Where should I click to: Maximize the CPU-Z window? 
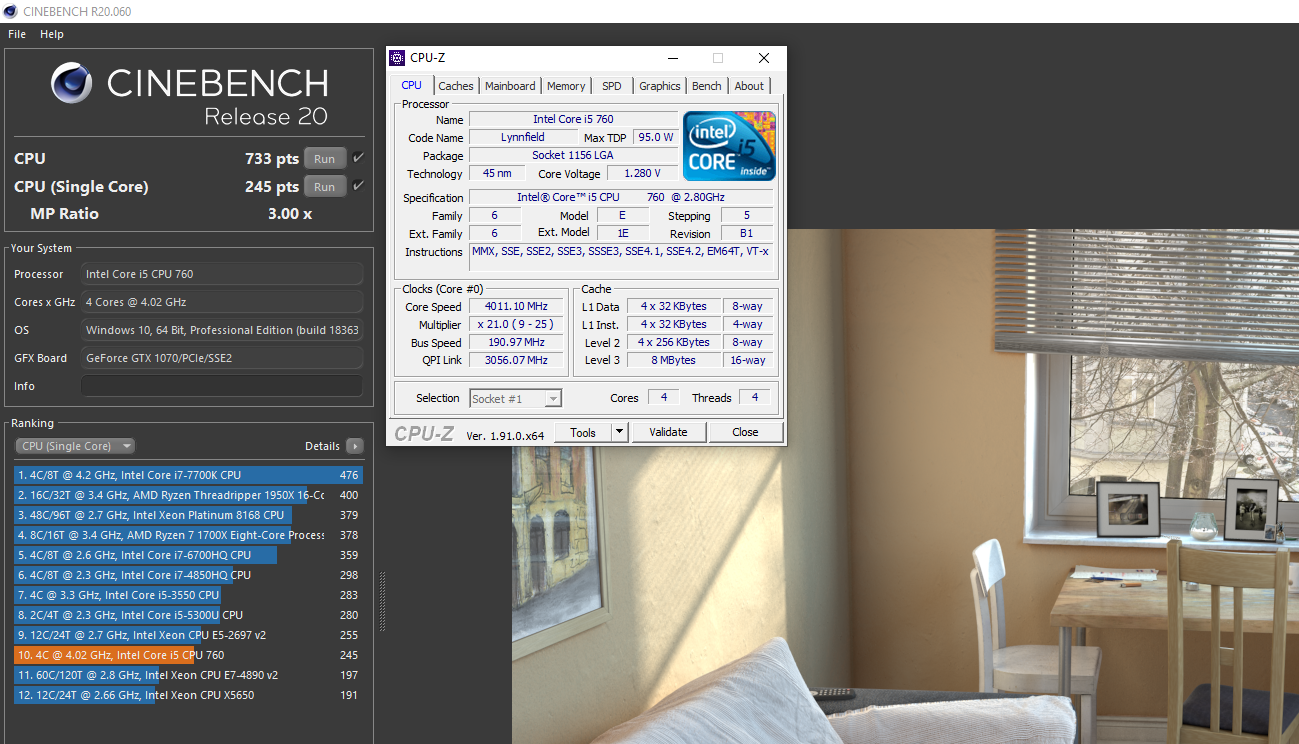[x=718, y=58]
